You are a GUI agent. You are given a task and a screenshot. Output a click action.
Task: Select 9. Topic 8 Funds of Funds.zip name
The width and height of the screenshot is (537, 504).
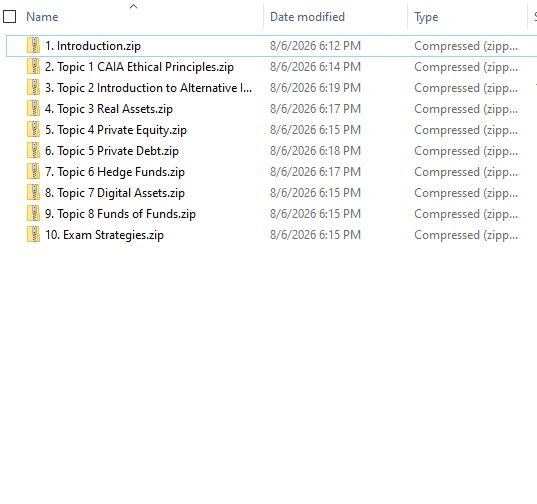pyautogui.click(x=120, y=214)
